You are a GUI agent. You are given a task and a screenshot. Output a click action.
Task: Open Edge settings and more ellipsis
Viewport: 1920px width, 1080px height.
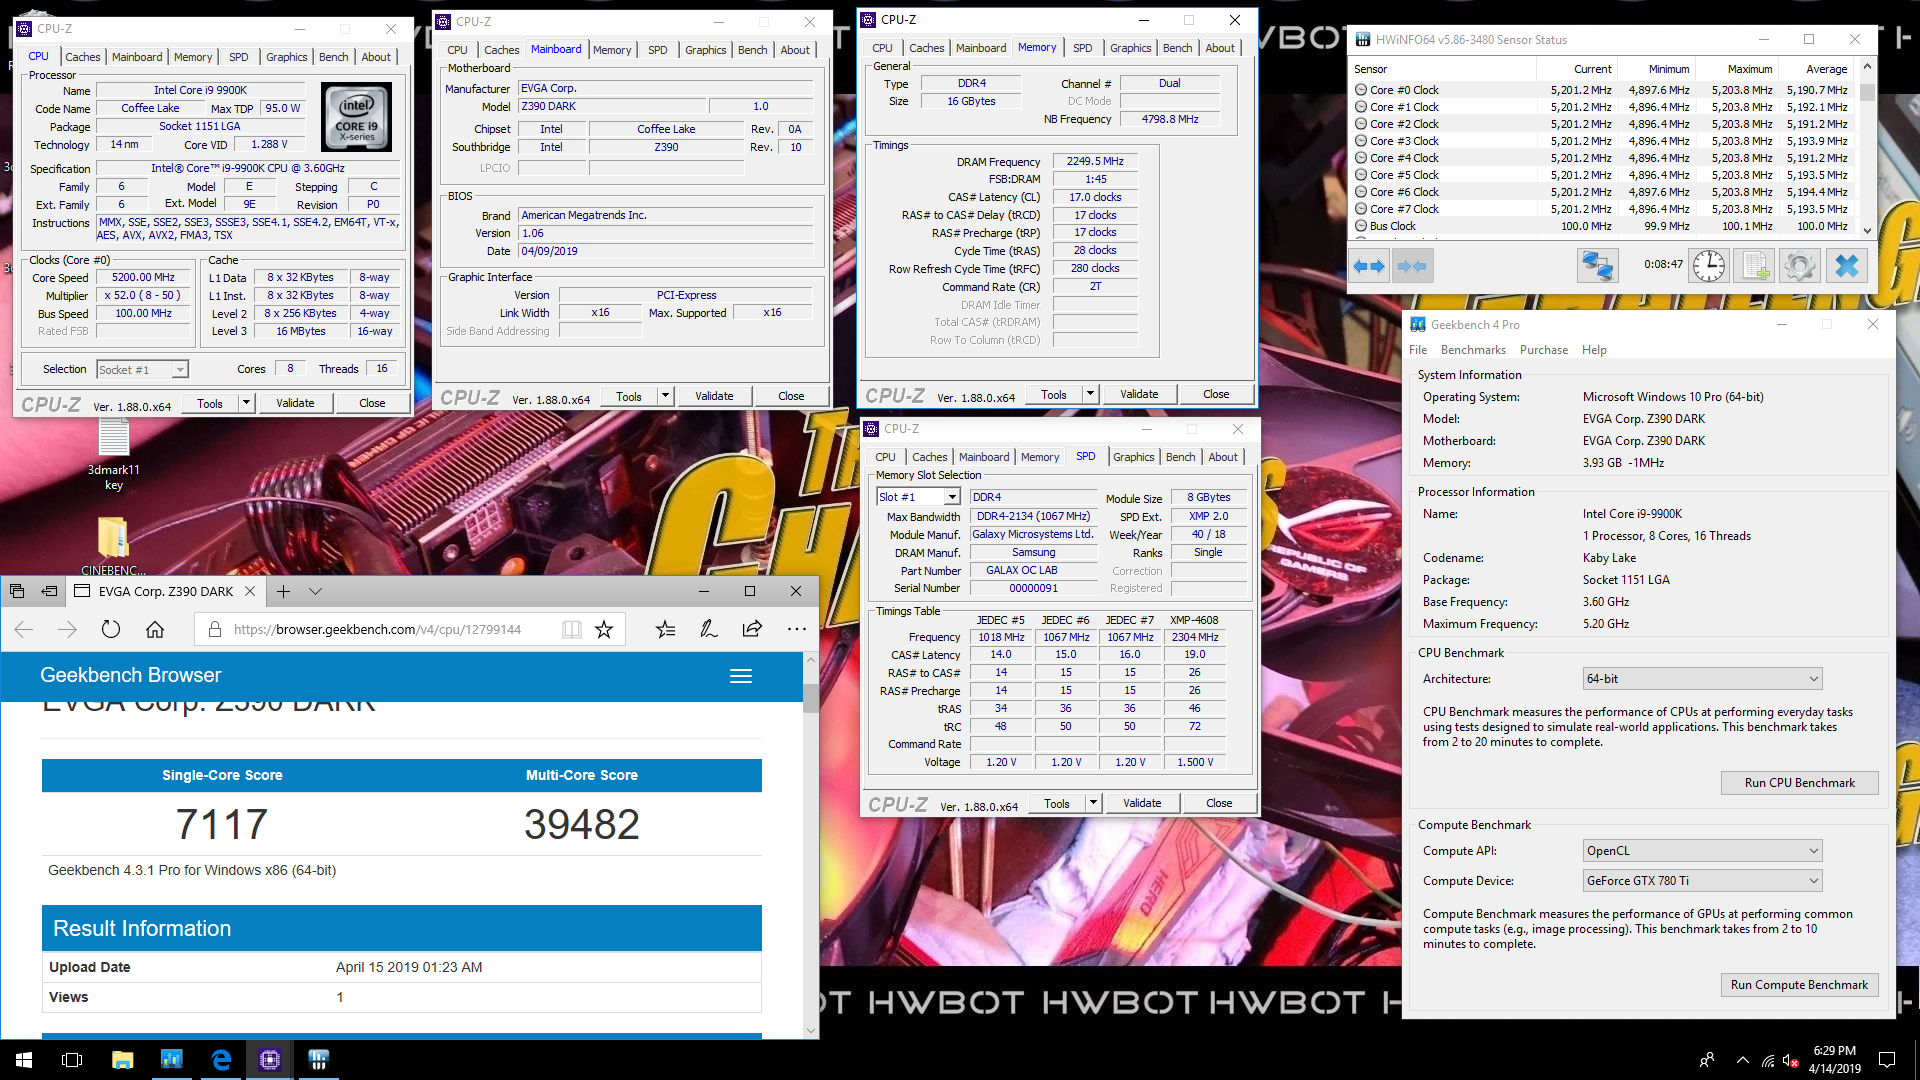[x=796, y=629]
